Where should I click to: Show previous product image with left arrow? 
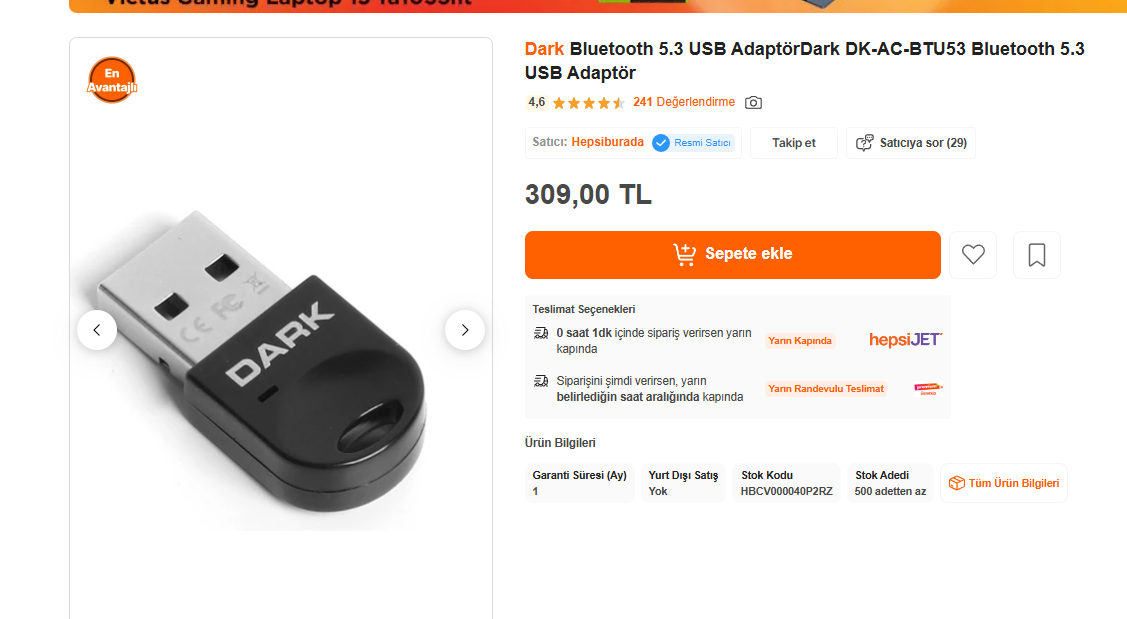point(97,330)
